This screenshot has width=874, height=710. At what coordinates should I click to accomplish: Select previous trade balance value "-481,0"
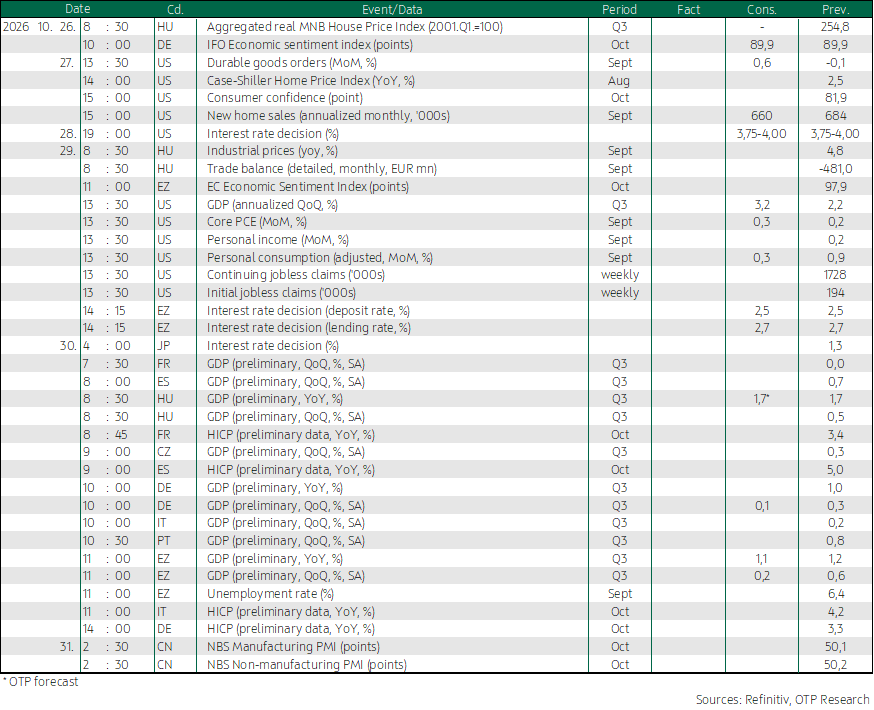tap(835, 168)
